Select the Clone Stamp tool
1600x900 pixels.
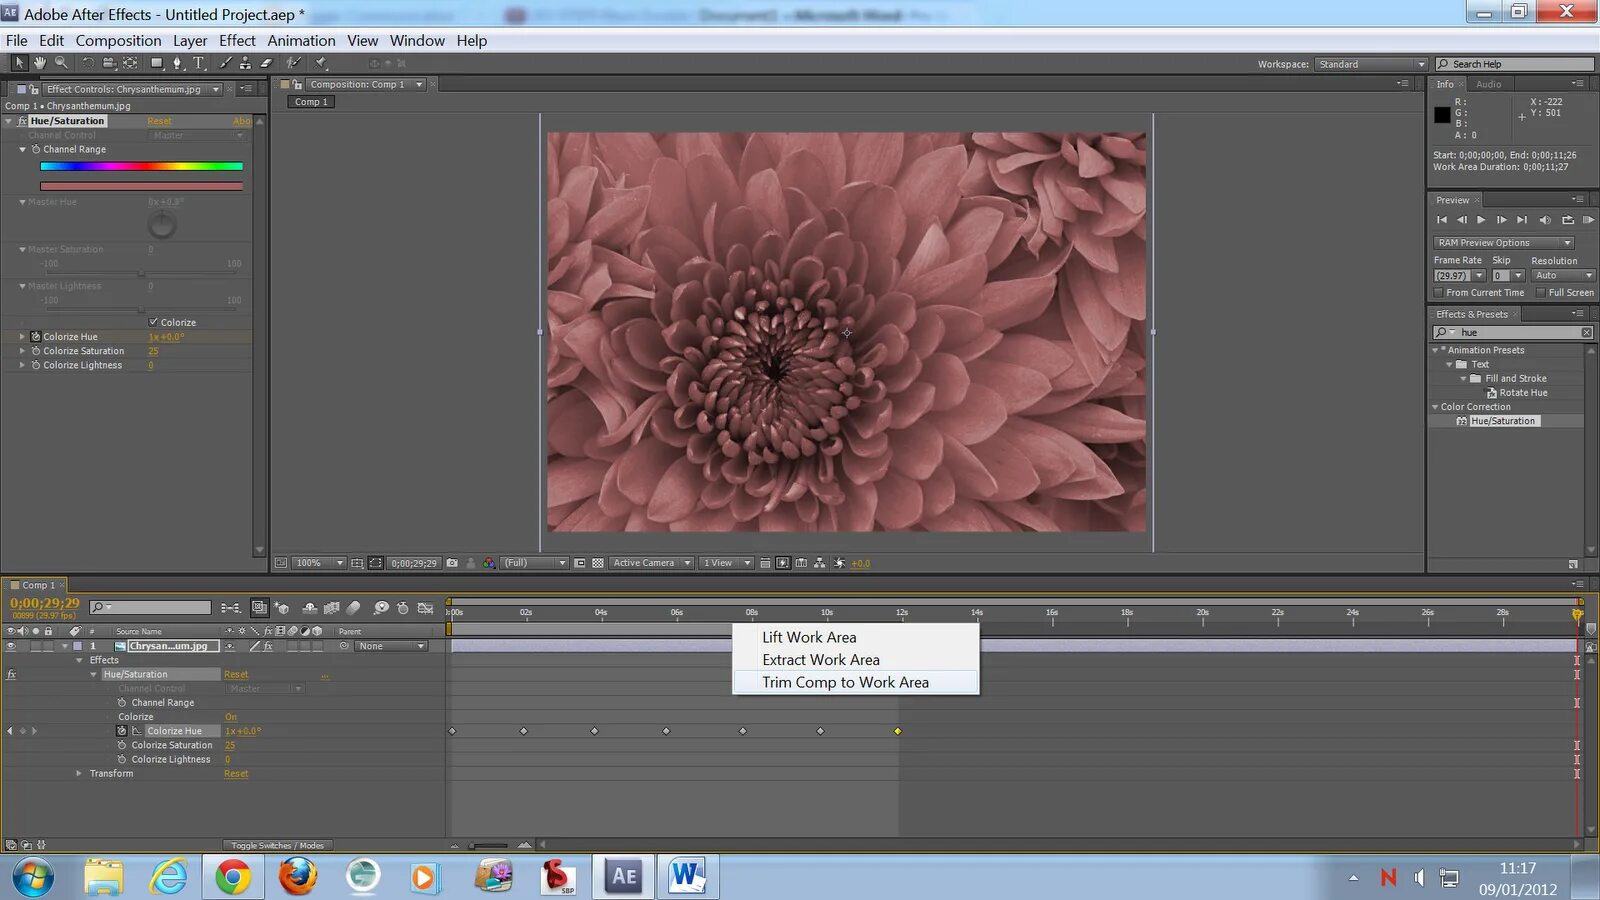click(245, 63)
